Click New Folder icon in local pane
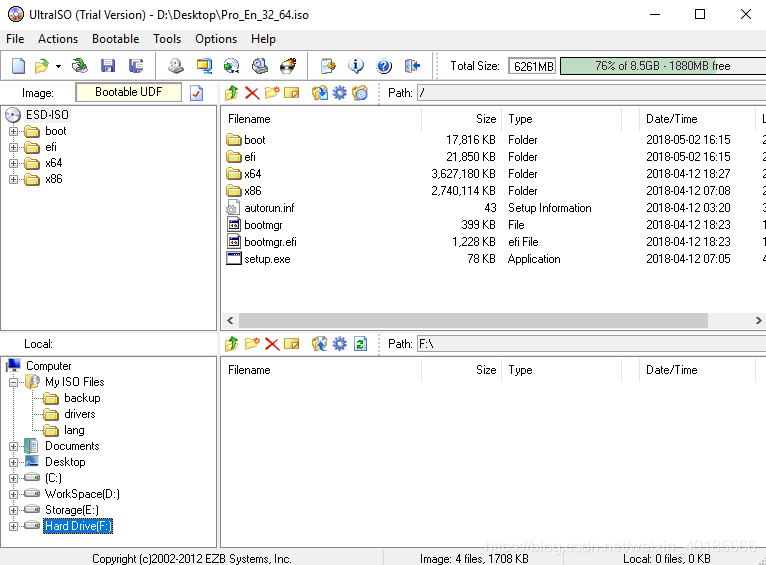Image resolution: width=766 pixels, height=565 pixels. point(252,344)
